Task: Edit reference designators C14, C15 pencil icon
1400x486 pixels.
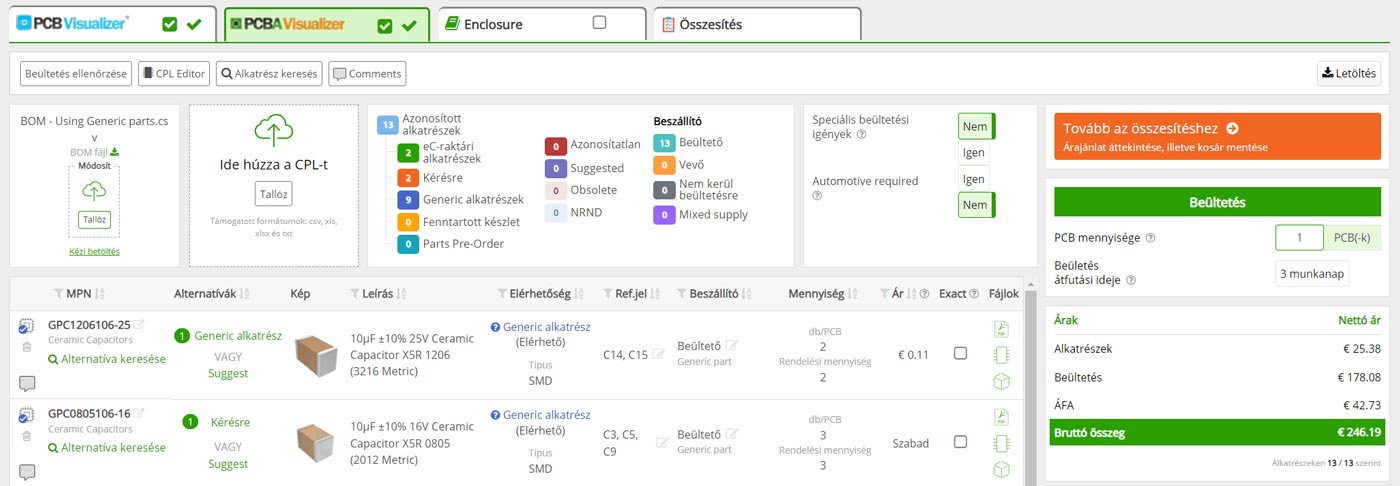Action: (x=658, y=354)
